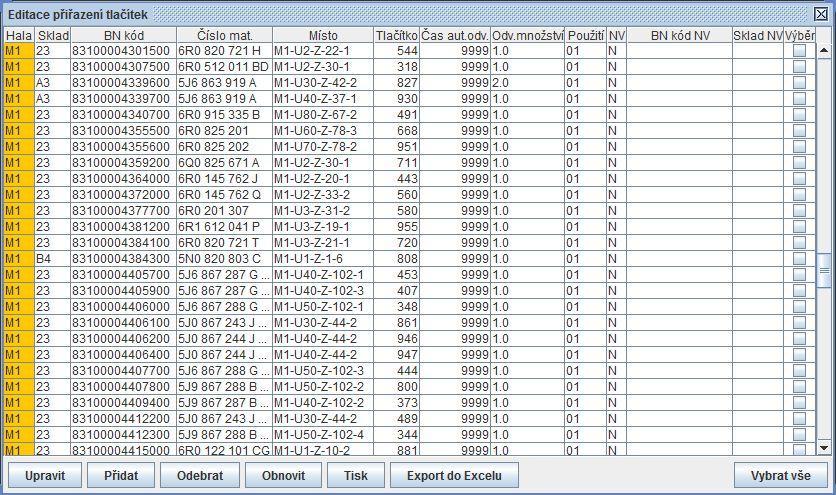Select material 6Q0 825 671 A
Image resolution: width=836 pixels, height=495 pixels.
pos(224,163)
